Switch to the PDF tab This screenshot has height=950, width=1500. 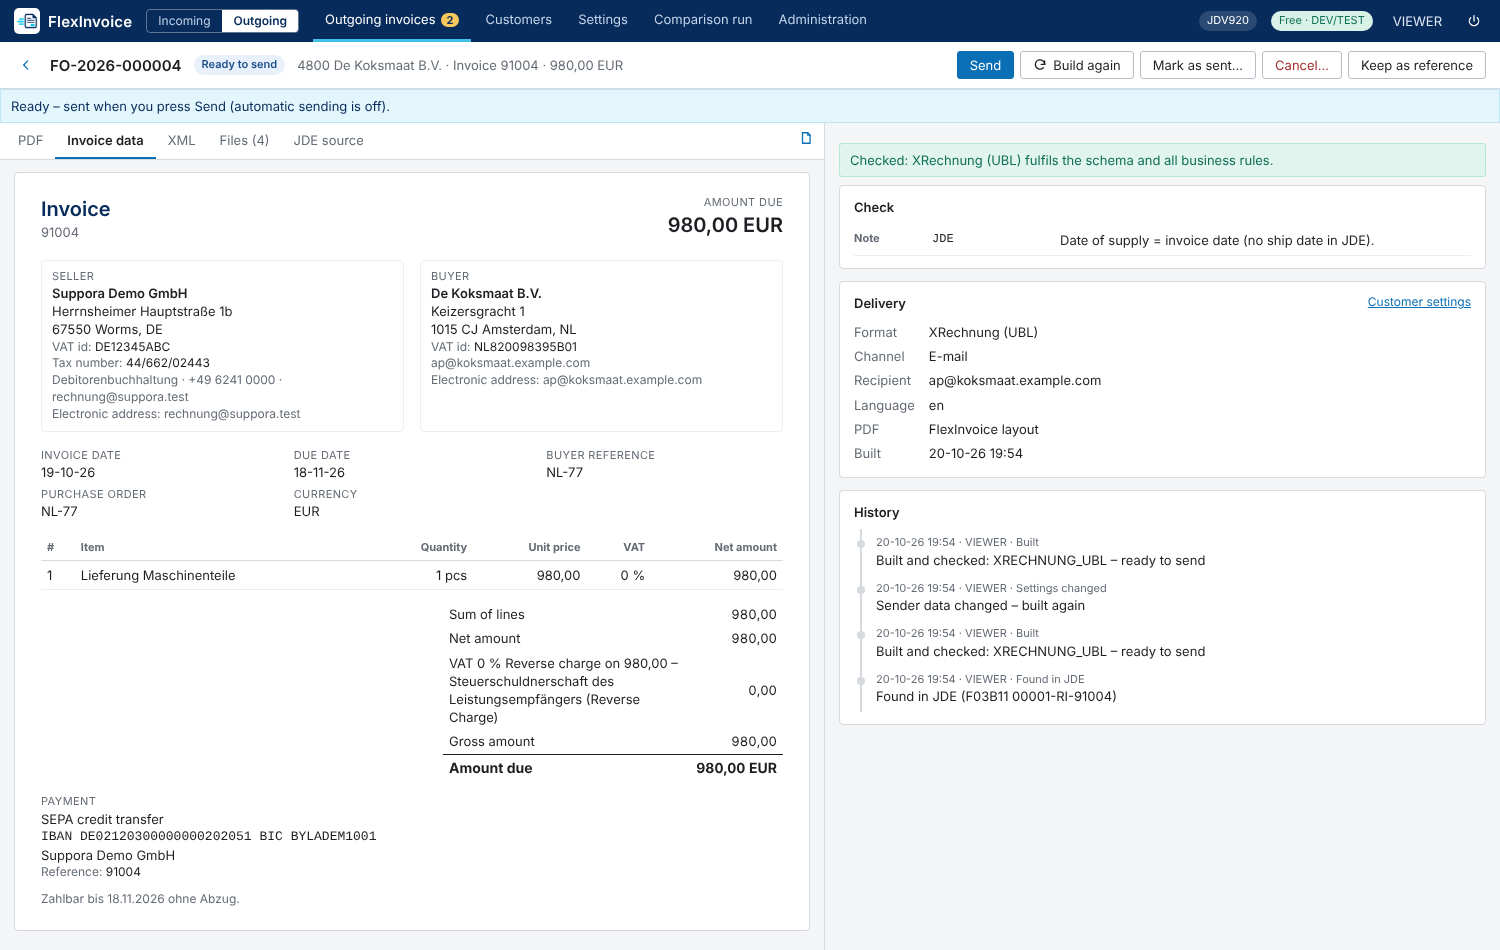click(x=30, y=141)
